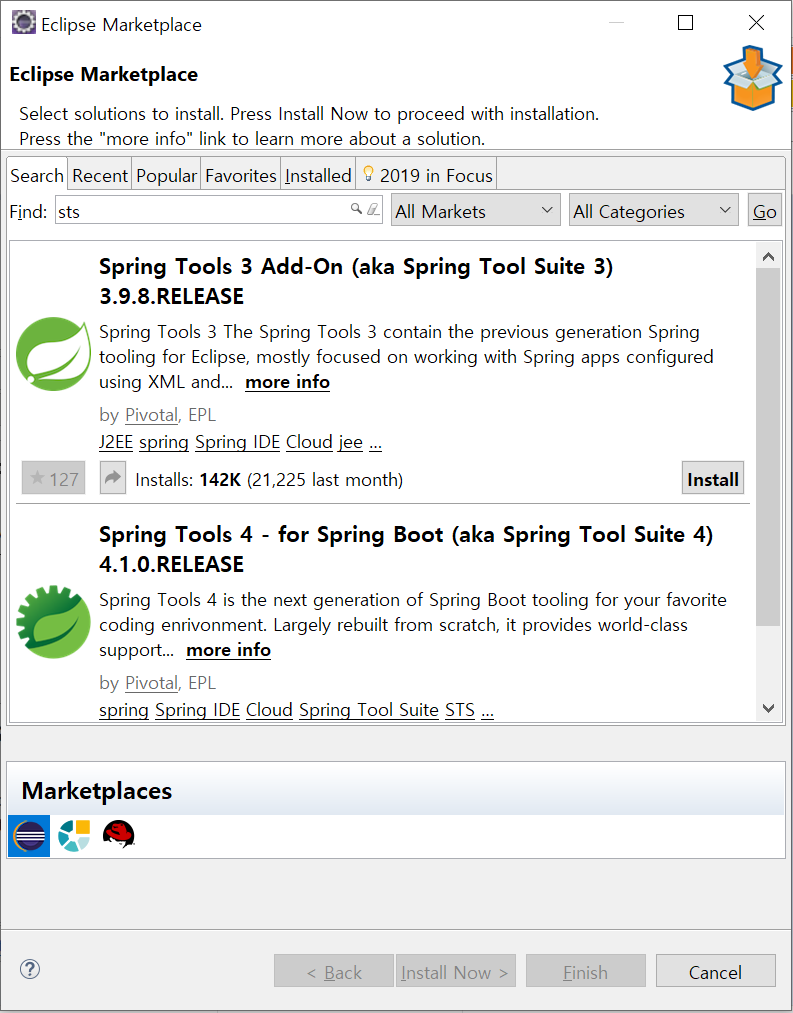
Task: Click the Spring Tools 3 Add-On title
Action: (356, 281)
